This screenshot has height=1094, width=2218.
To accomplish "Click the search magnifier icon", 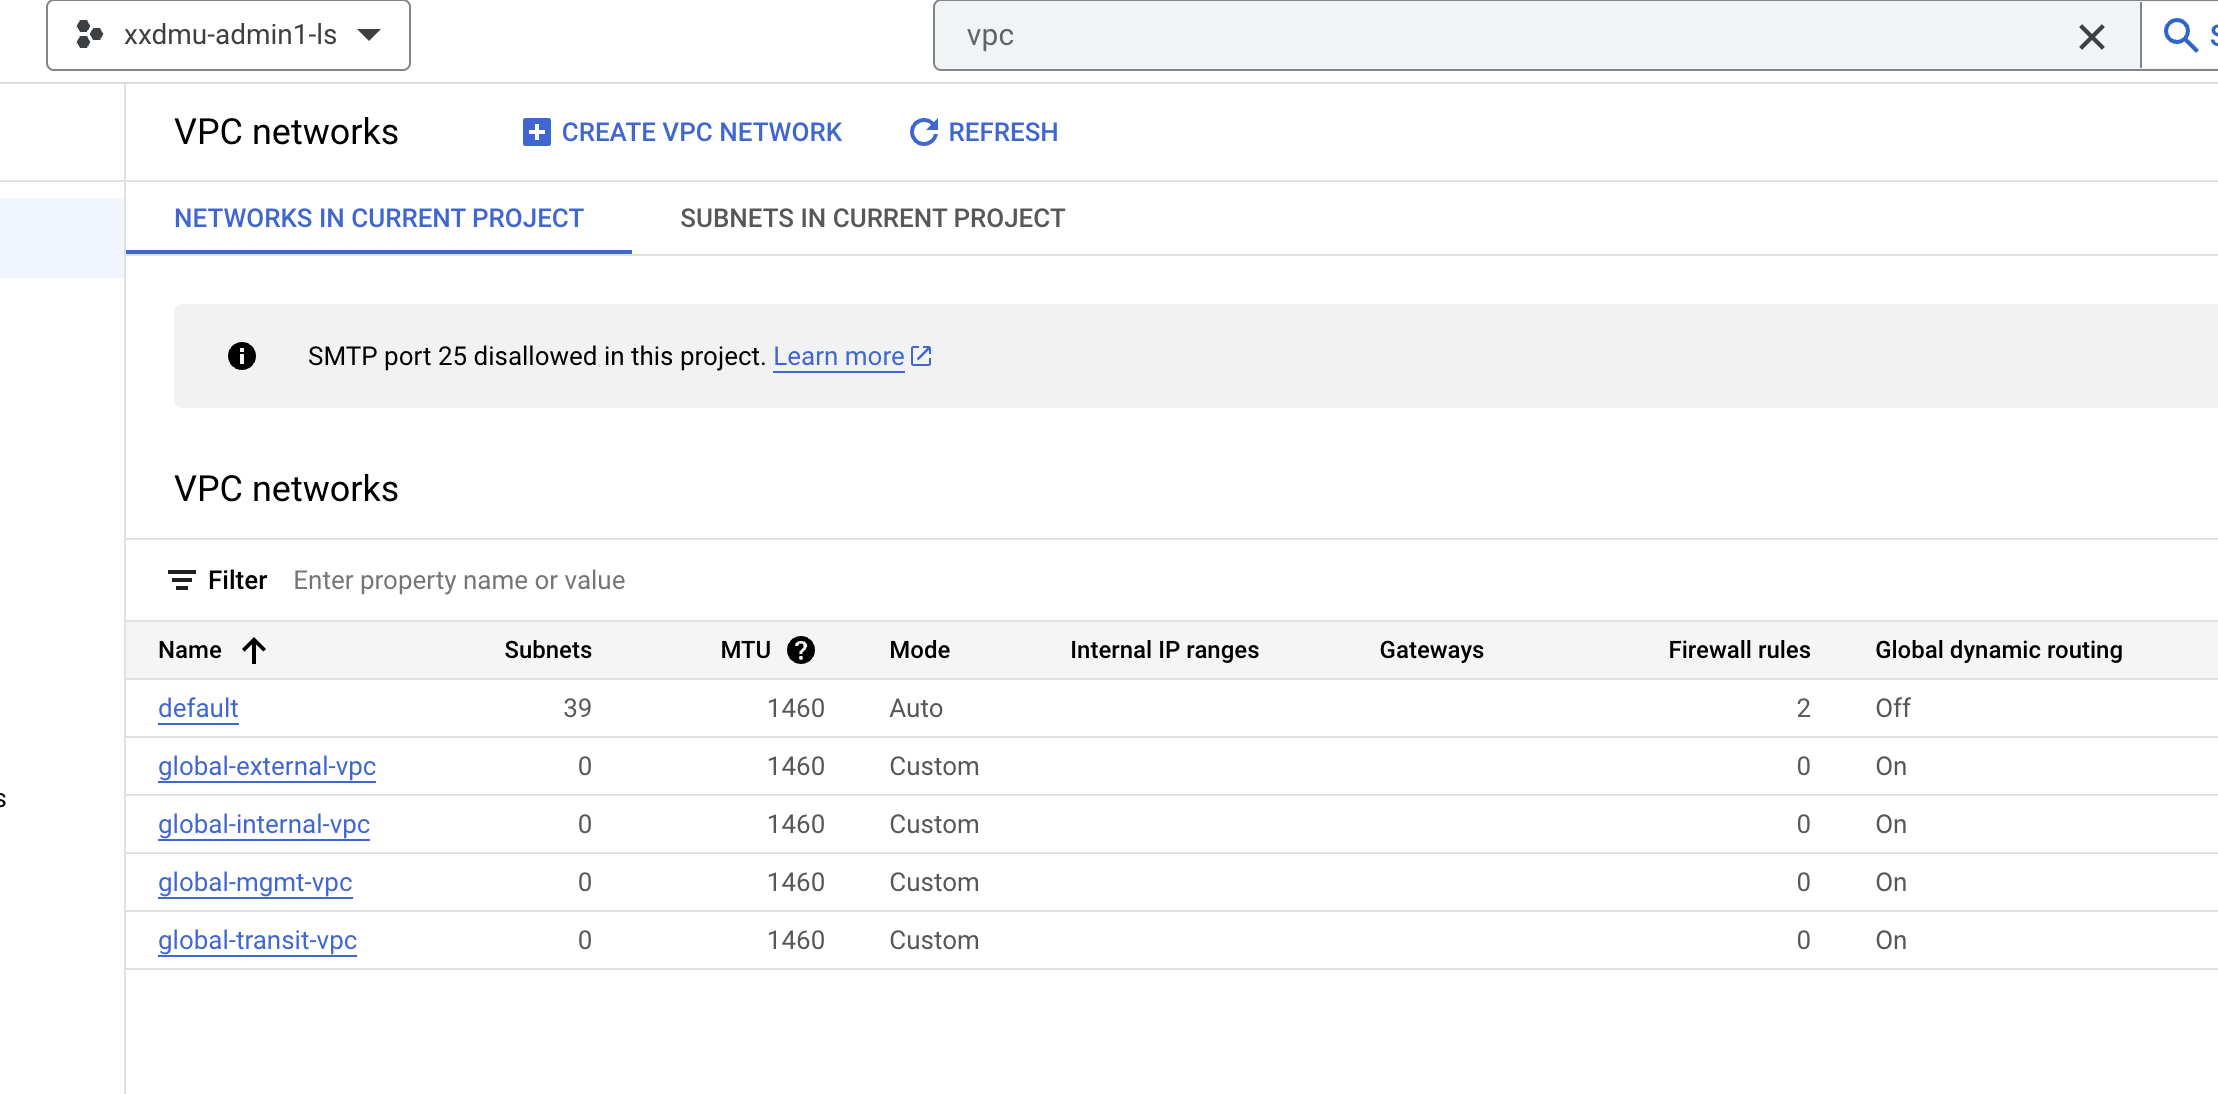I will tap(2180, 36).
